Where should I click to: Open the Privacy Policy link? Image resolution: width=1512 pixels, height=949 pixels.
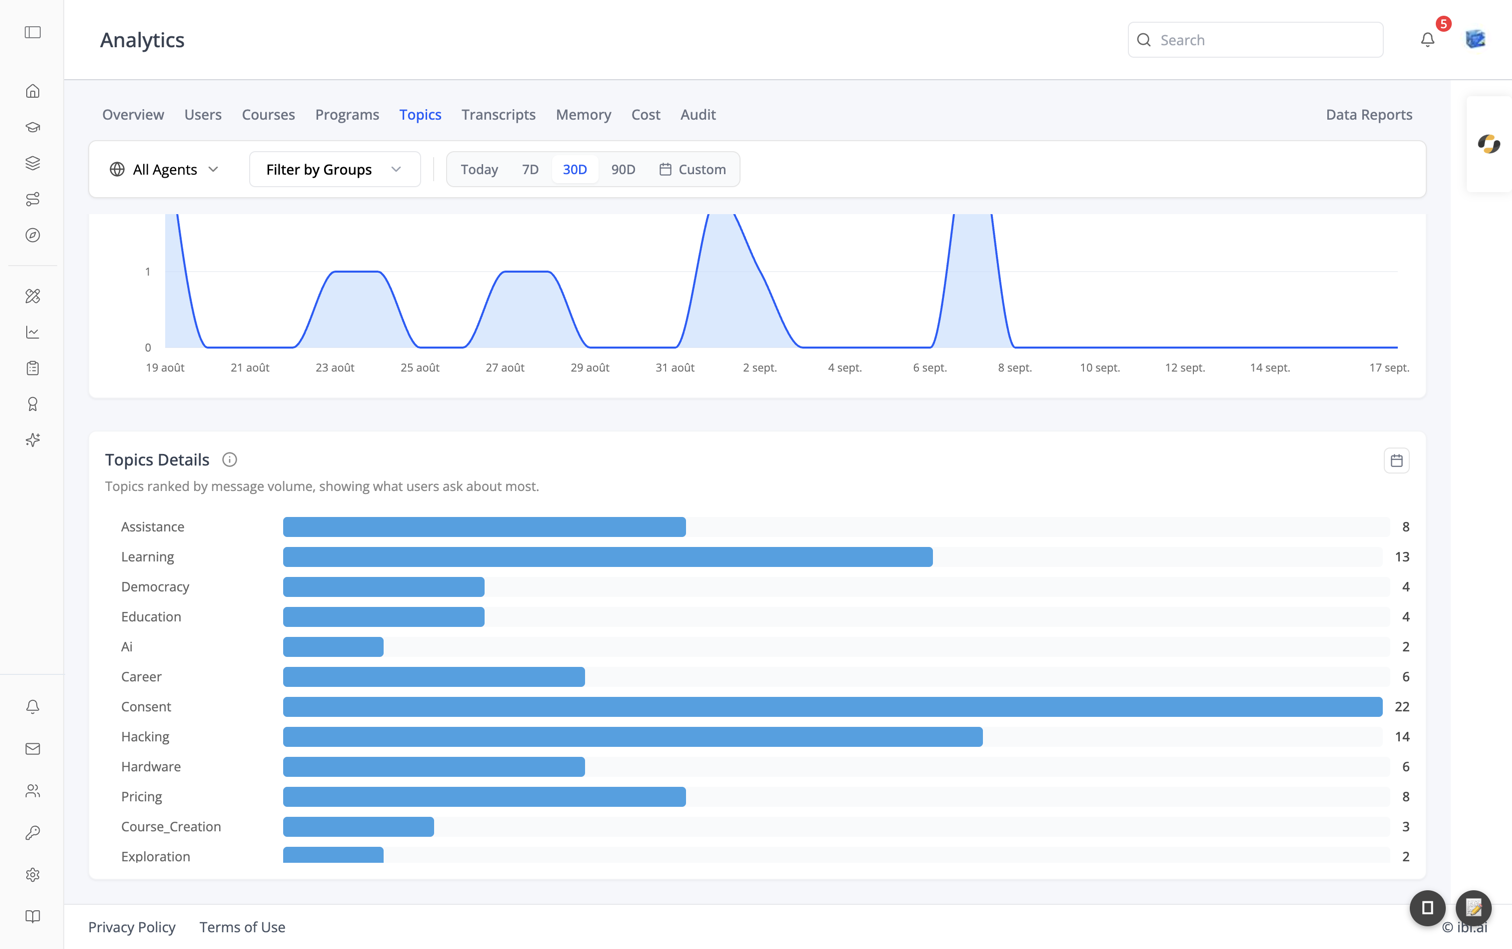pos(132,927)
